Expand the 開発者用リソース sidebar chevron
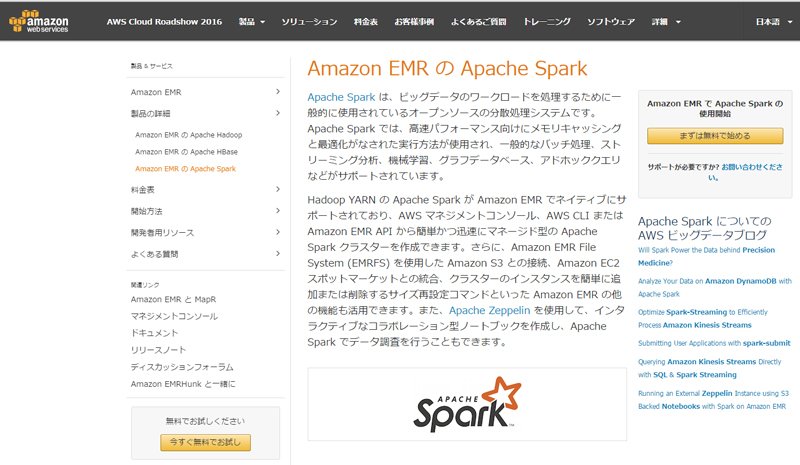This screenshot has height=465, width=800. [278, 232]
